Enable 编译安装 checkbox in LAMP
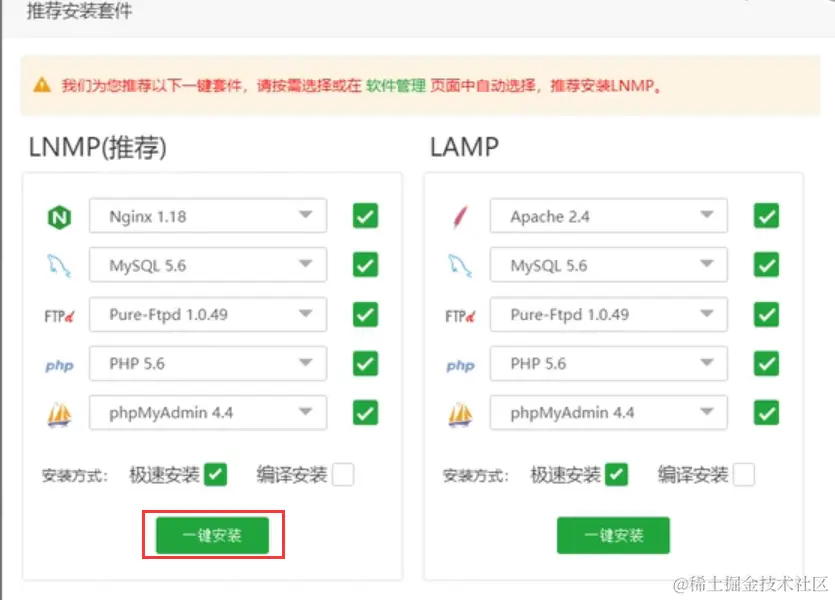835x600 pixels. [744, 474]
